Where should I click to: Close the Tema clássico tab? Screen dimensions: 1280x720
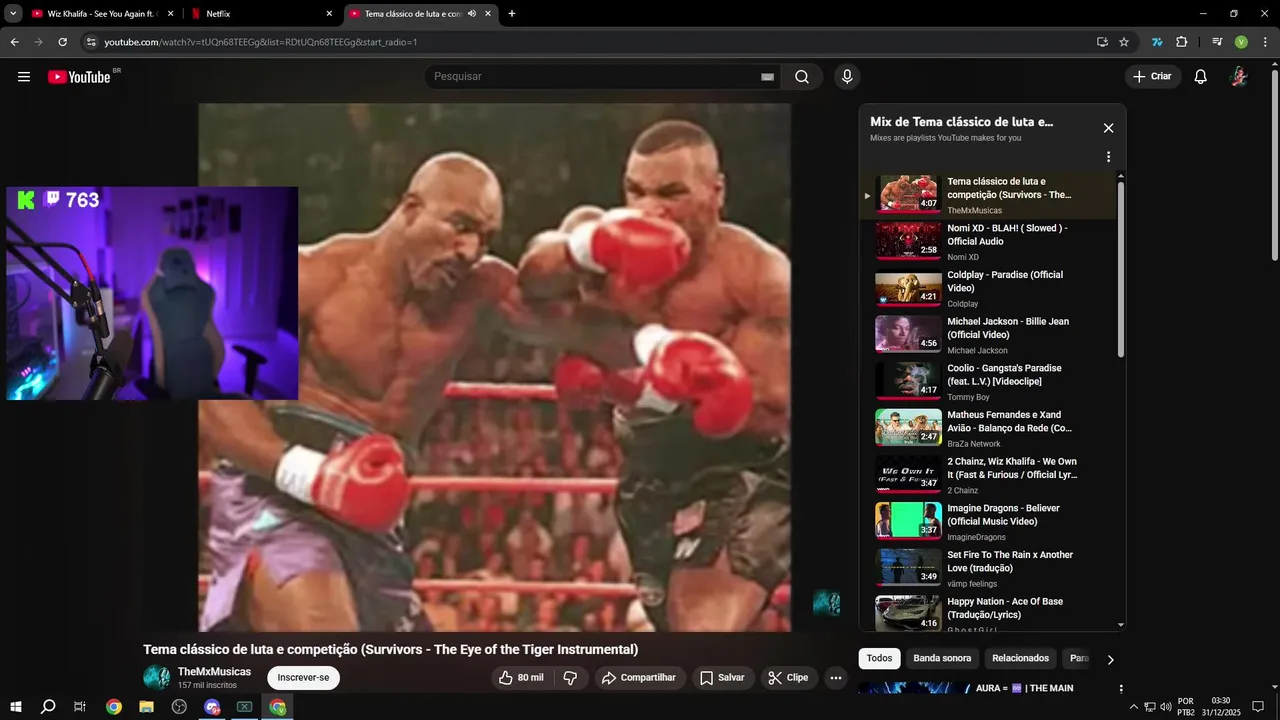tap(488, 14)
